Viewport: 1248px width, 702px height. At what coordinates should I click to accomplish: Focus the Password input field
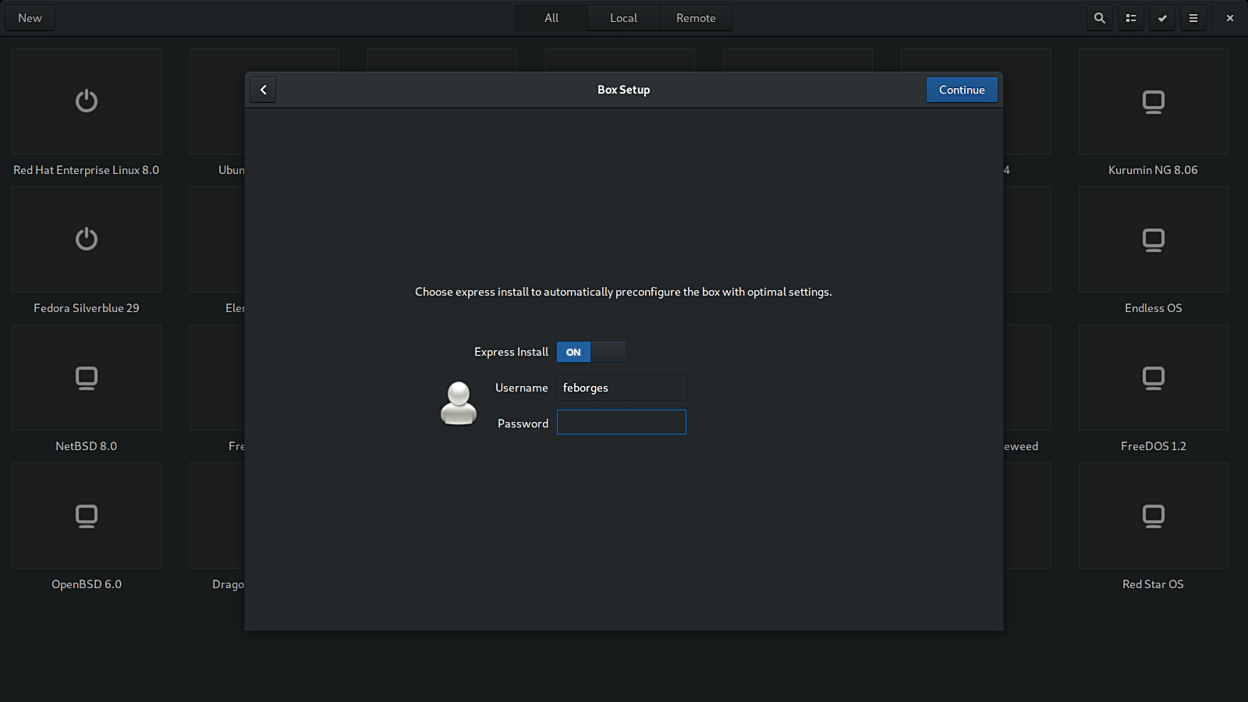(621, 423)
